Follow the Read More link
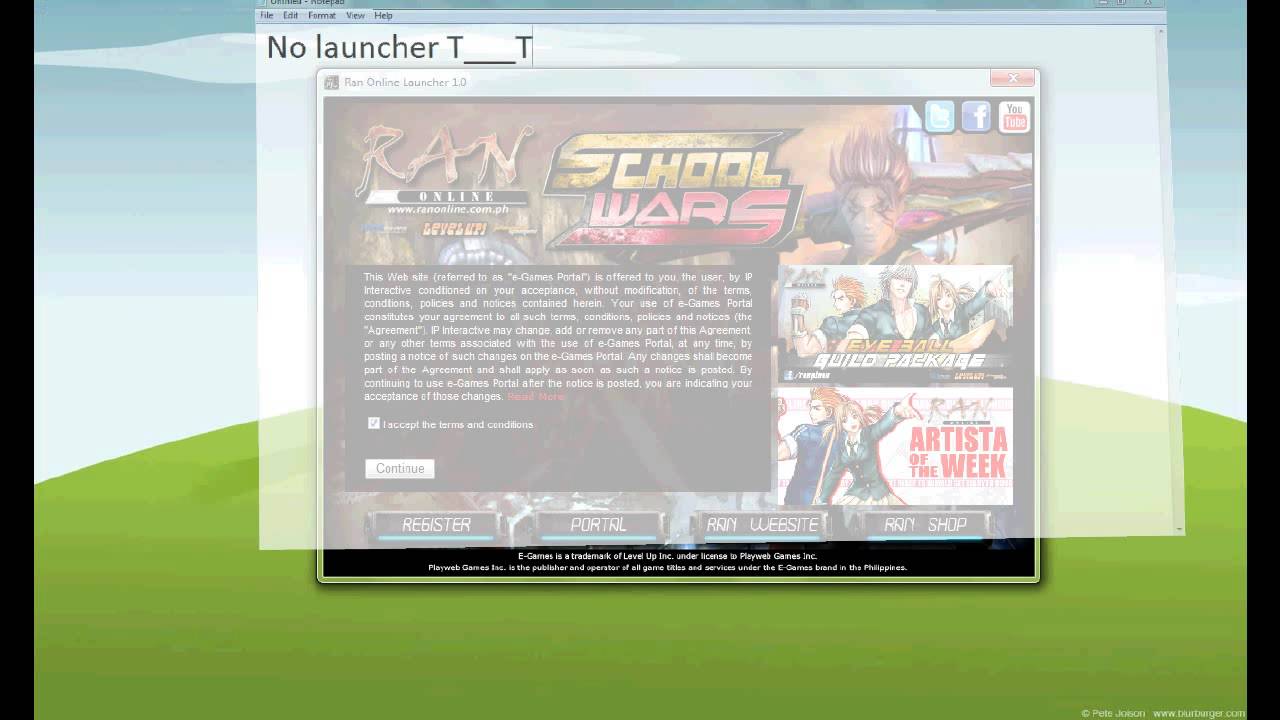The image size is (1280, 720). click(x=536, y=397)
